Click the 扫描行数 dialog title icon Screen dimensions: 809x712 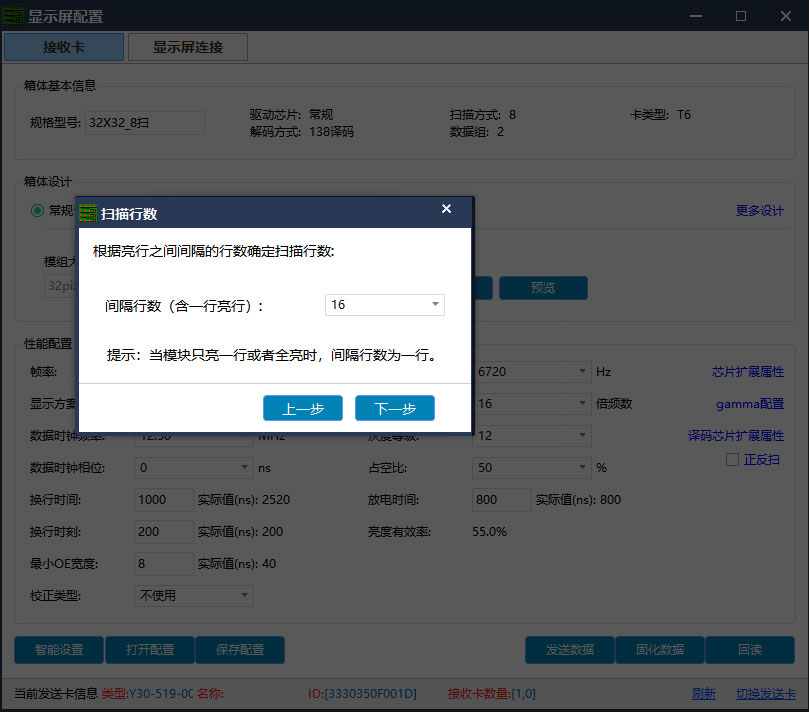88,213
